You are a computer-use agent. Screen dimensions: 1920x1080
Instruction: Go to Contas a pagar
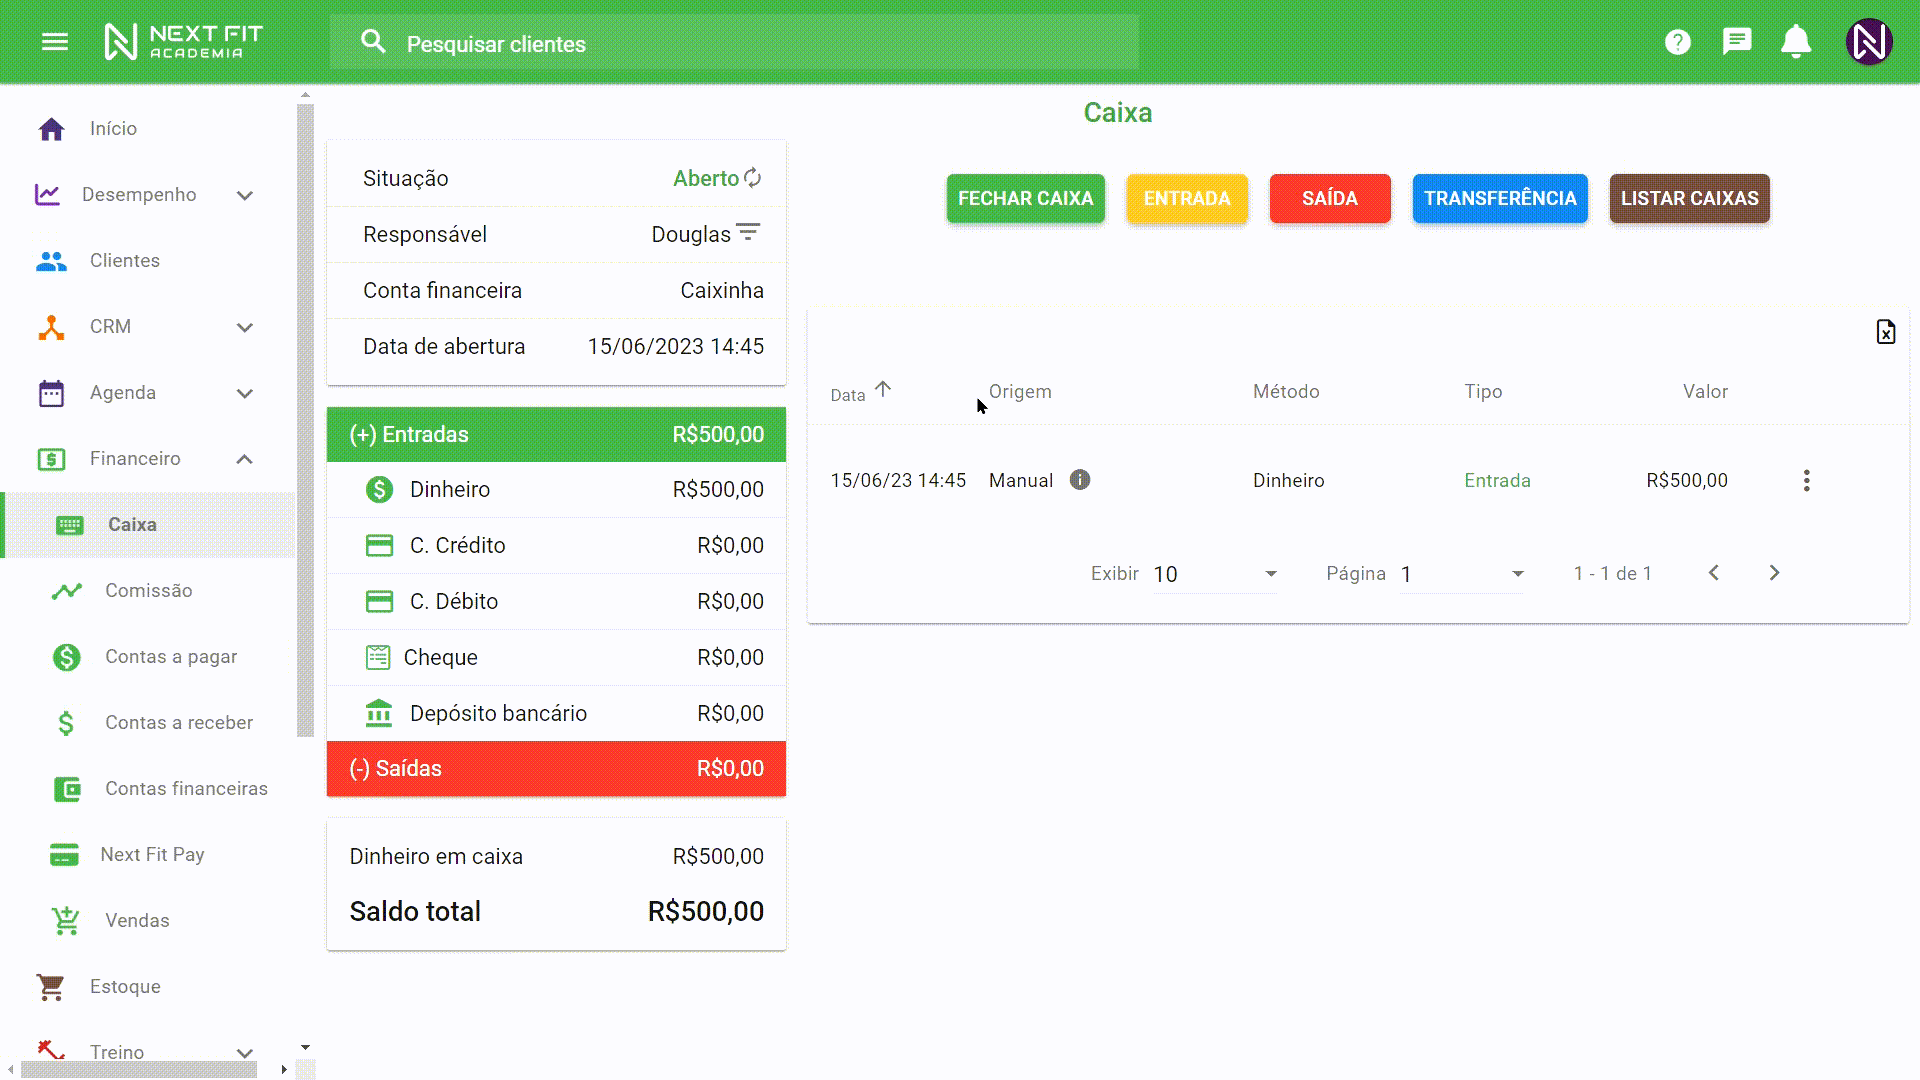tap(171, 657)
